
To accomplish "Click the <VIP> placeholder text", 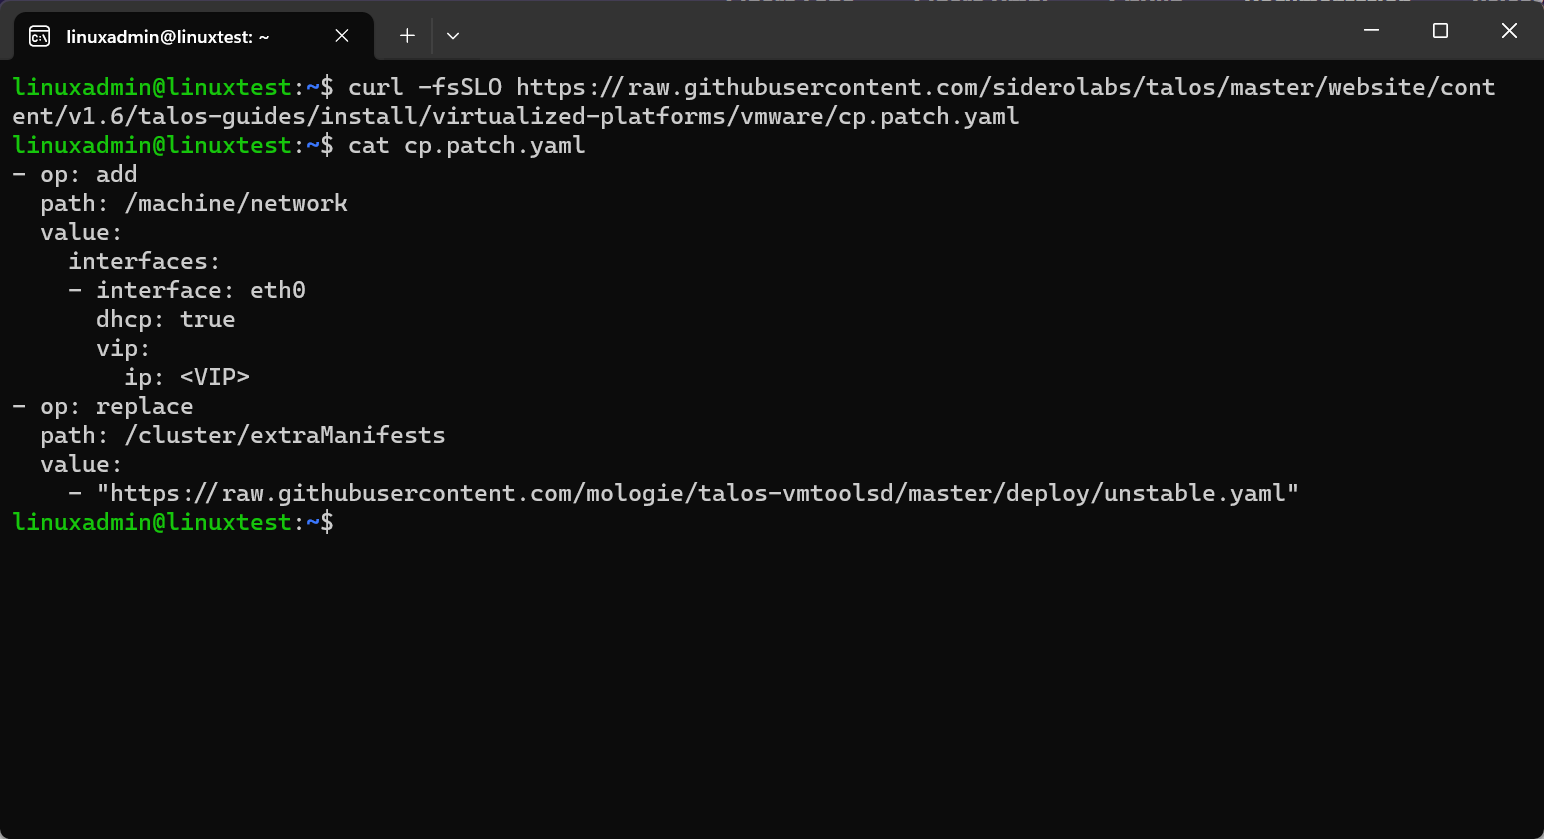I will 214,377.
